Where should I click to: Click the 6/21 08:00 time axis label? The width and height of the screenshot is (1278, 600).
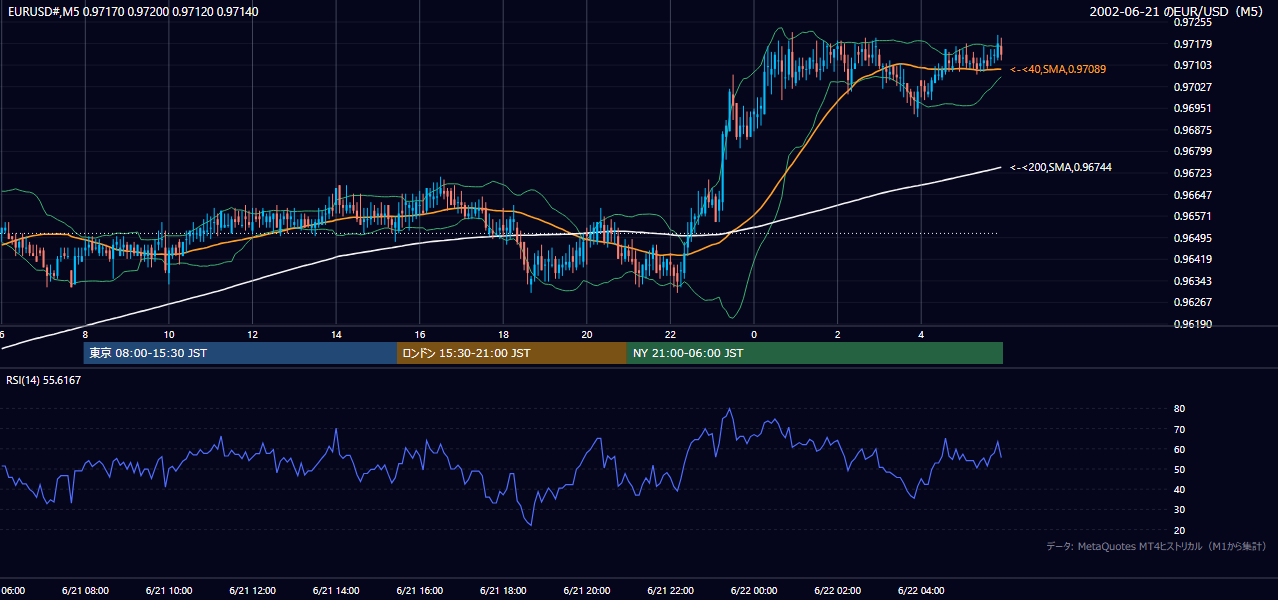[x=84, y=590]
